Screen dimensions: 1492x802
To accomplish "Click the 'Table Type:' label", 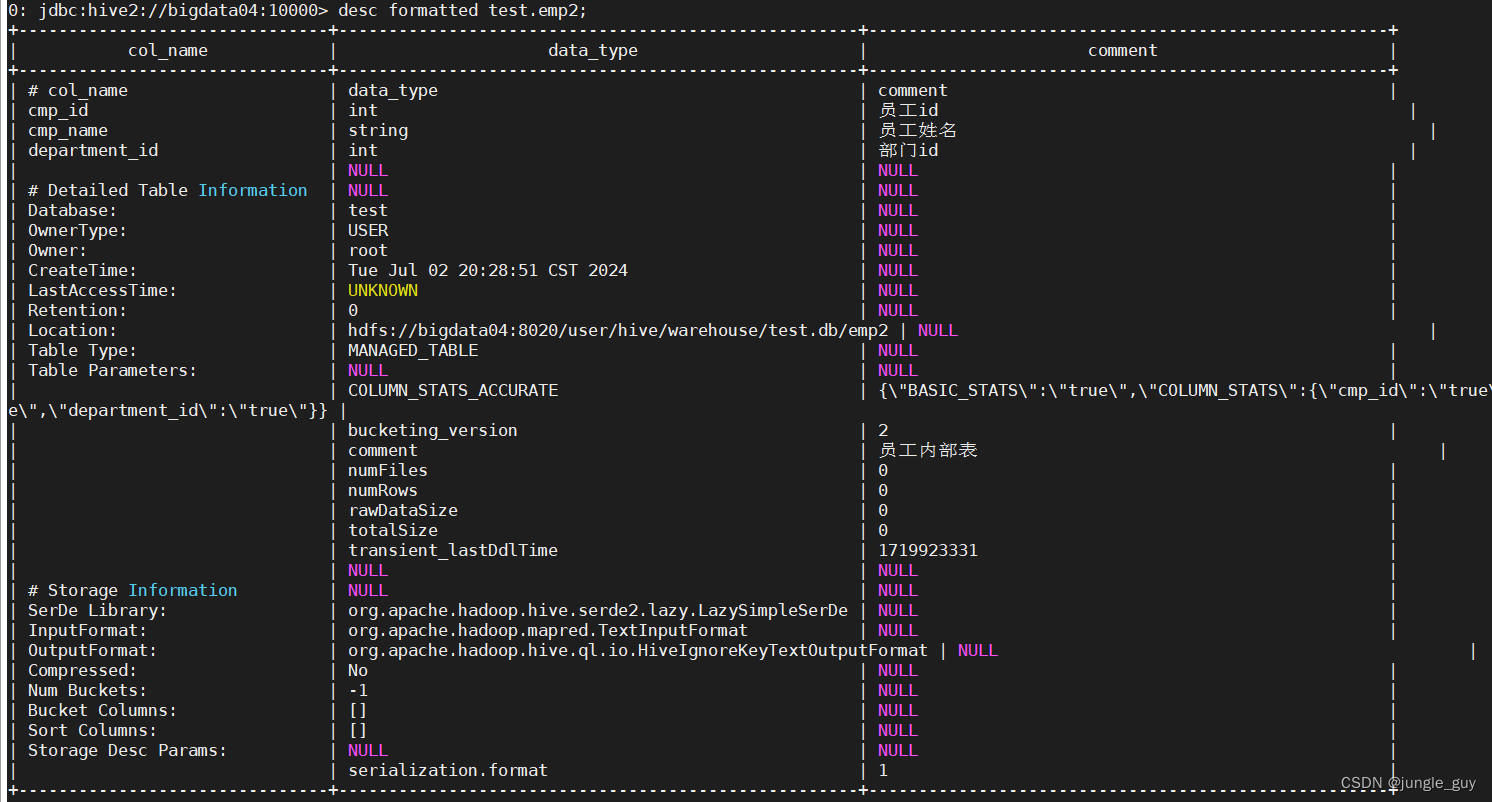I will [x=83, y=350].
